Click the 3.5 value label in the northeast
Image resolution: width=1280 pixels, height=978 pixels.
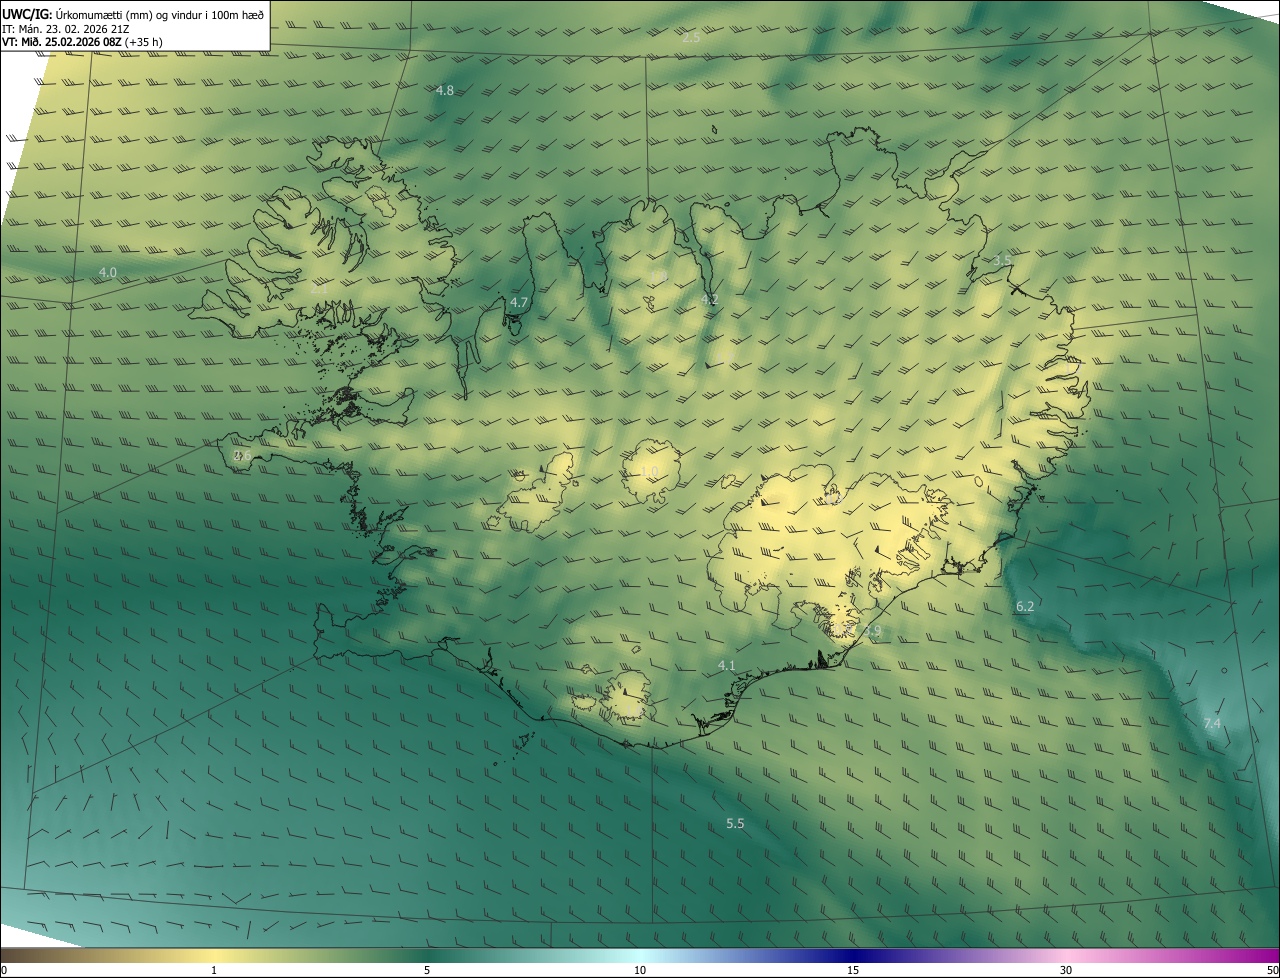1002,260
